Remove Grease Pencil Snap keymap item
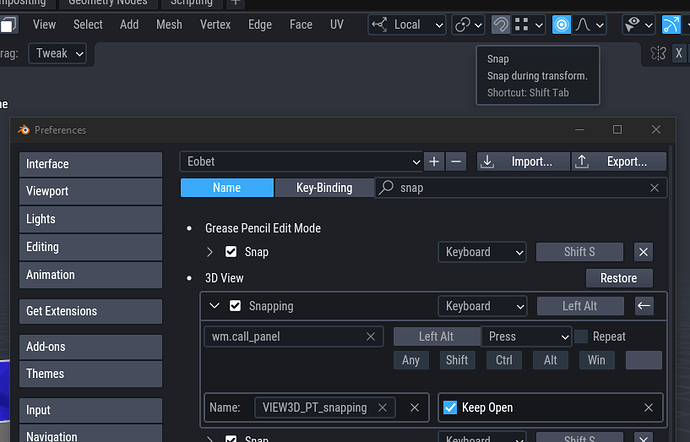This screenshot has height=442, width=690. click(643, 252)
